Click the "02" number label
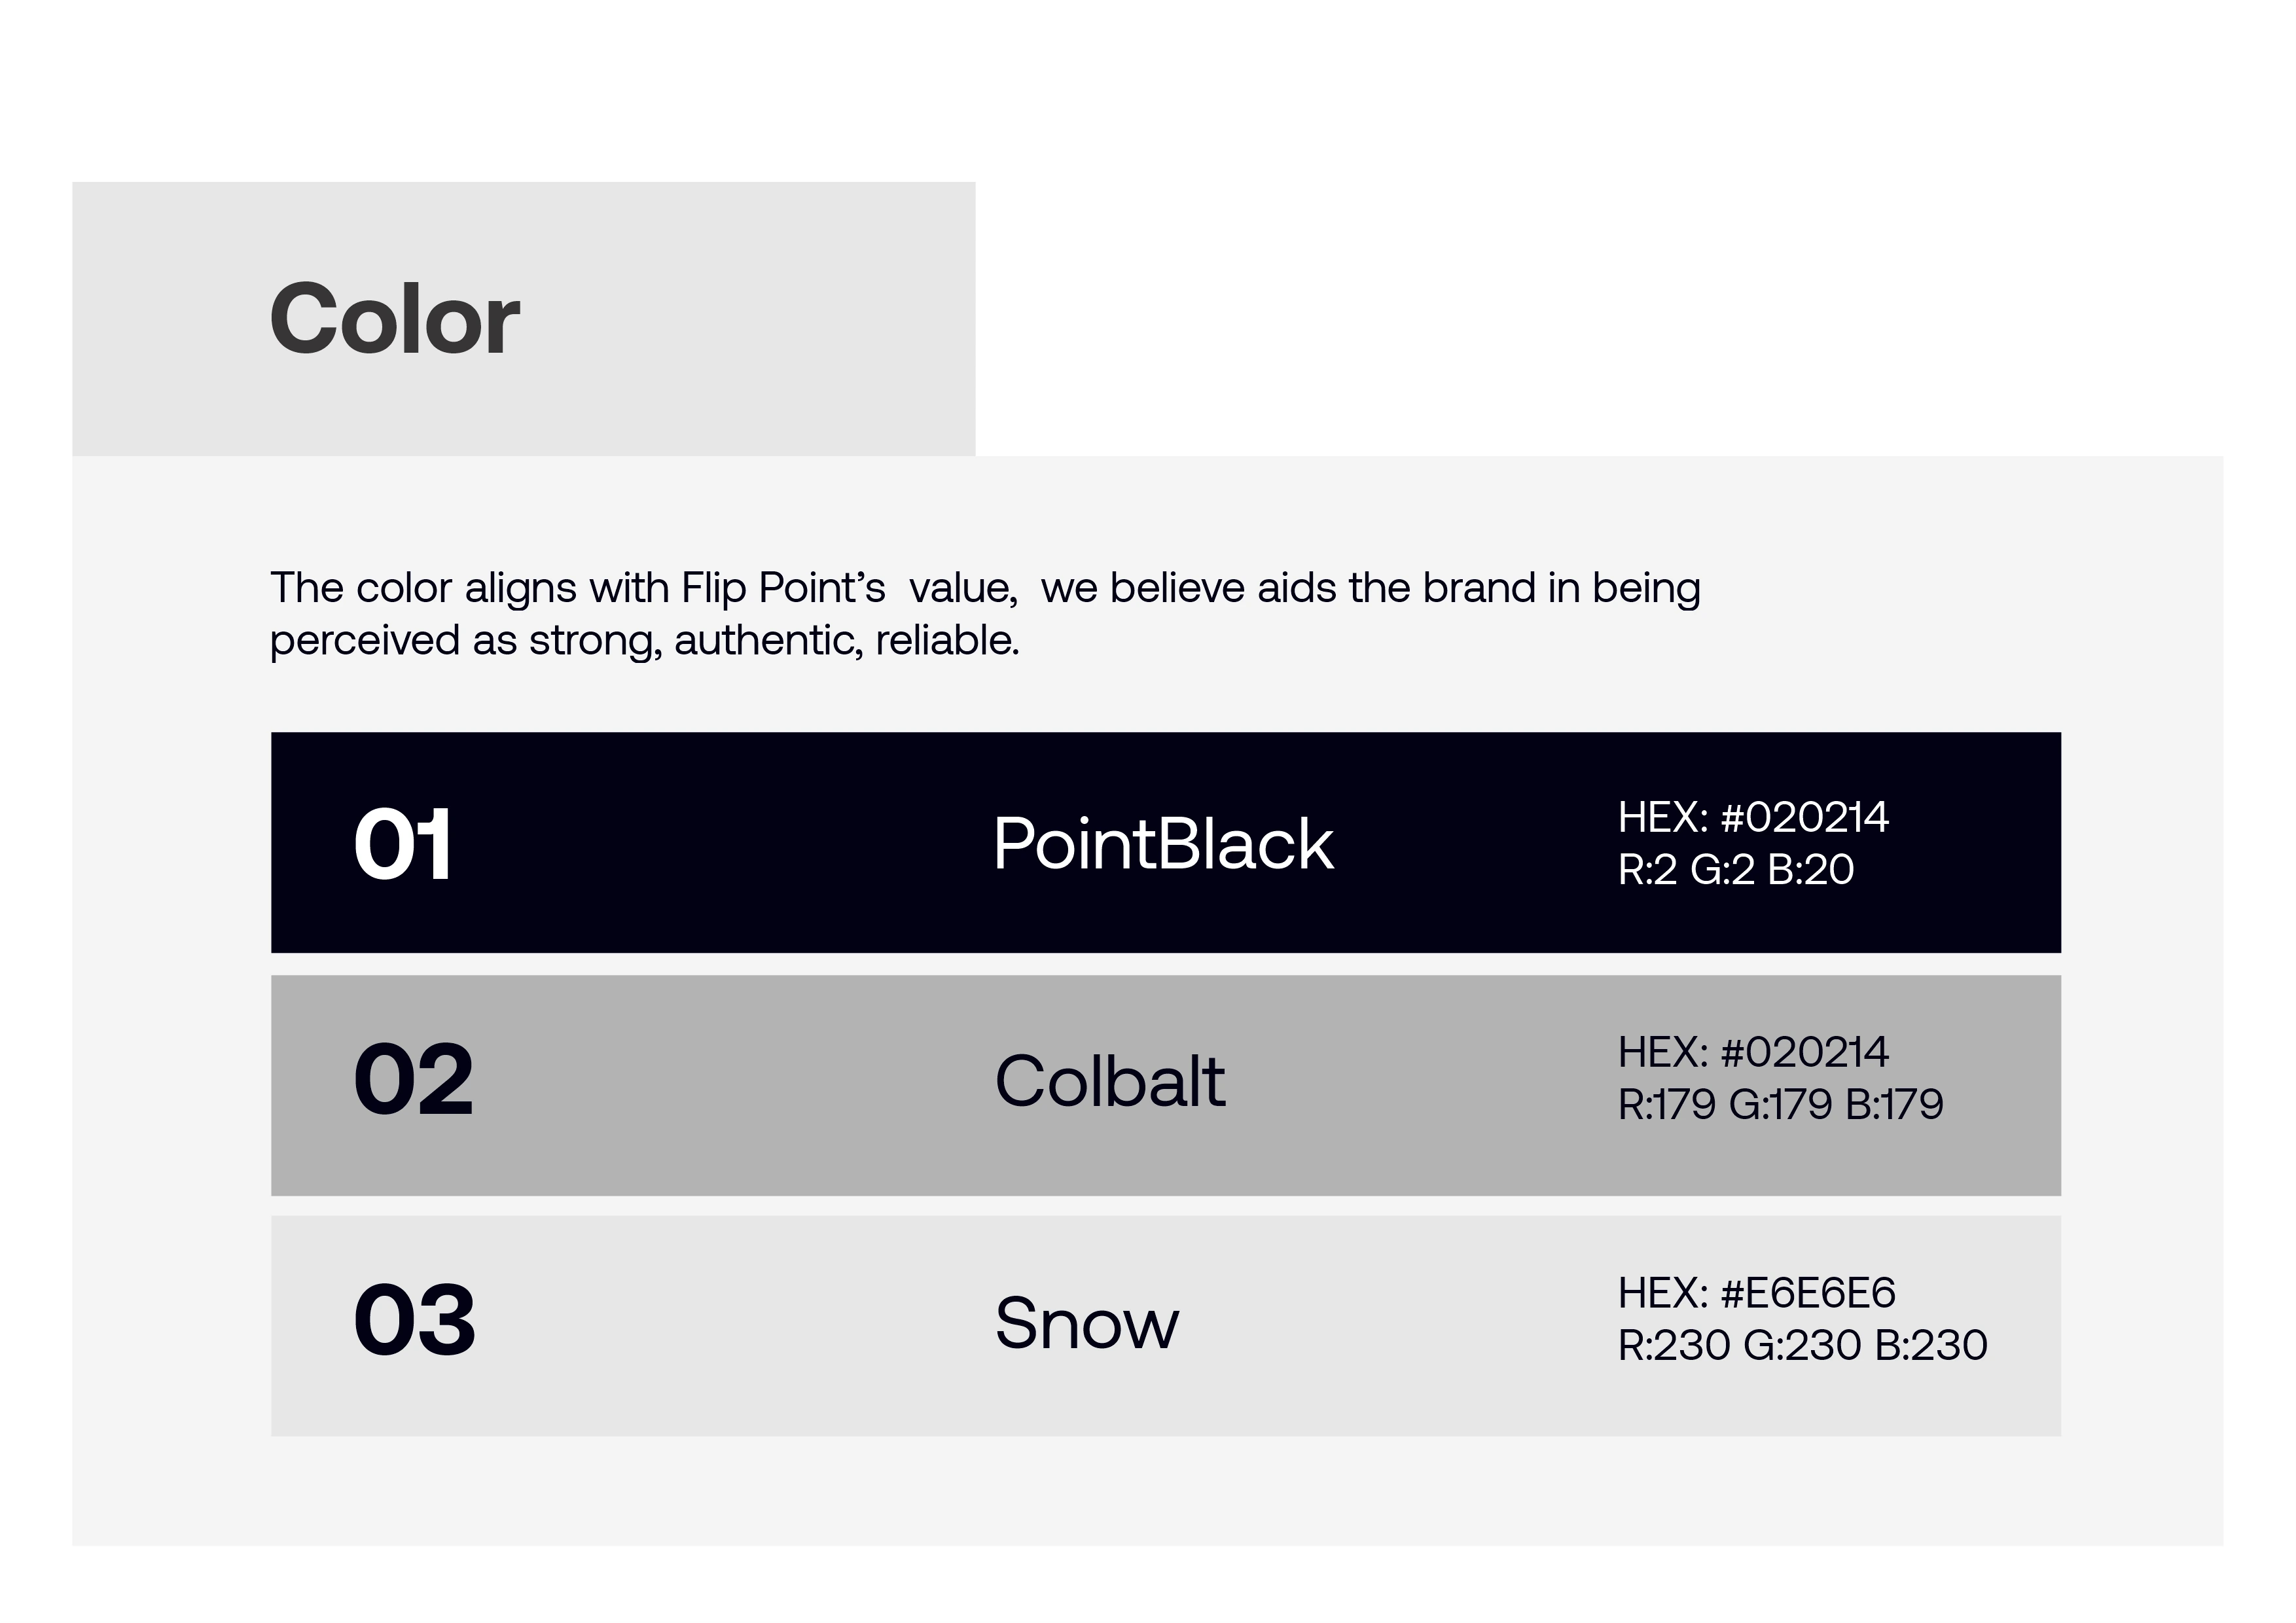This screenshot has width=2296, height=1623. pyautogui.click(x=413, y=1080)
